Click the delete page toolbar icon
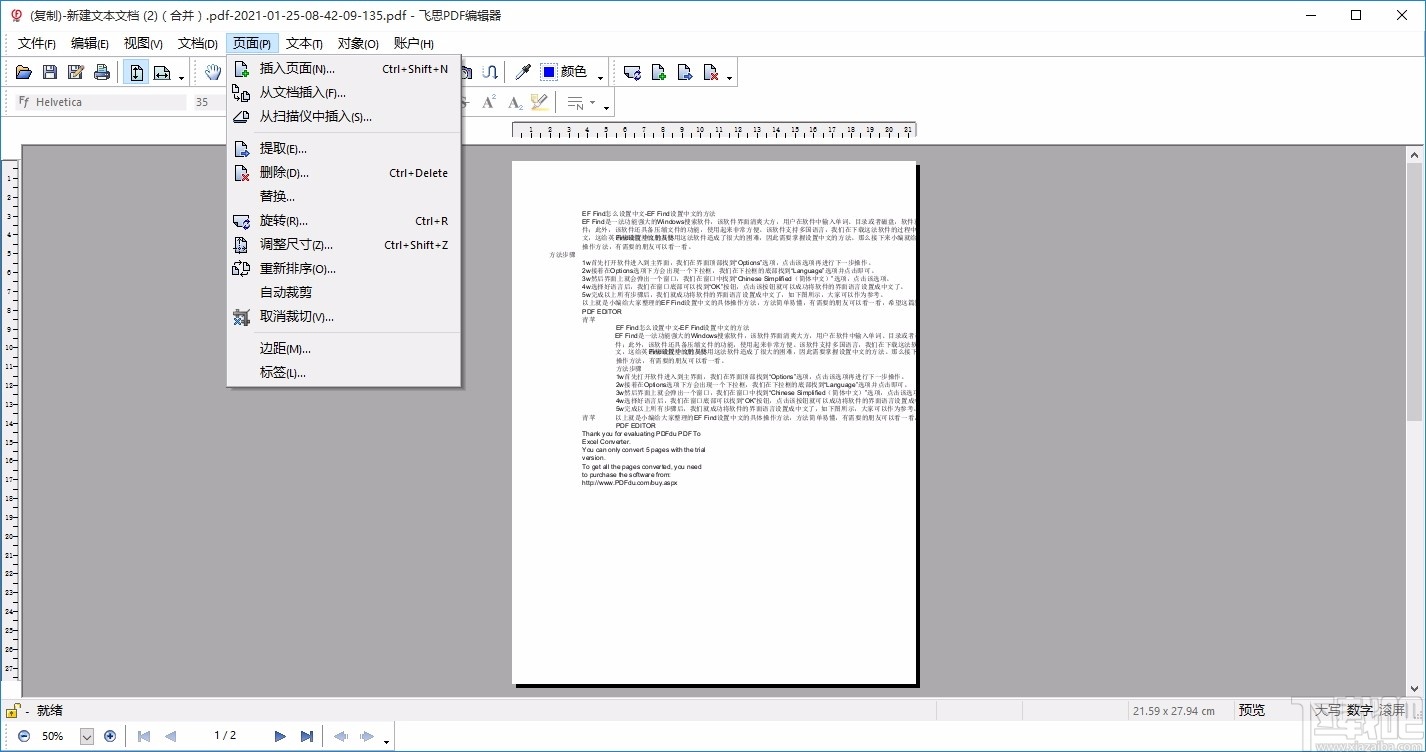The width and height of the screenshot is (1426, 752). click(711, 72)
